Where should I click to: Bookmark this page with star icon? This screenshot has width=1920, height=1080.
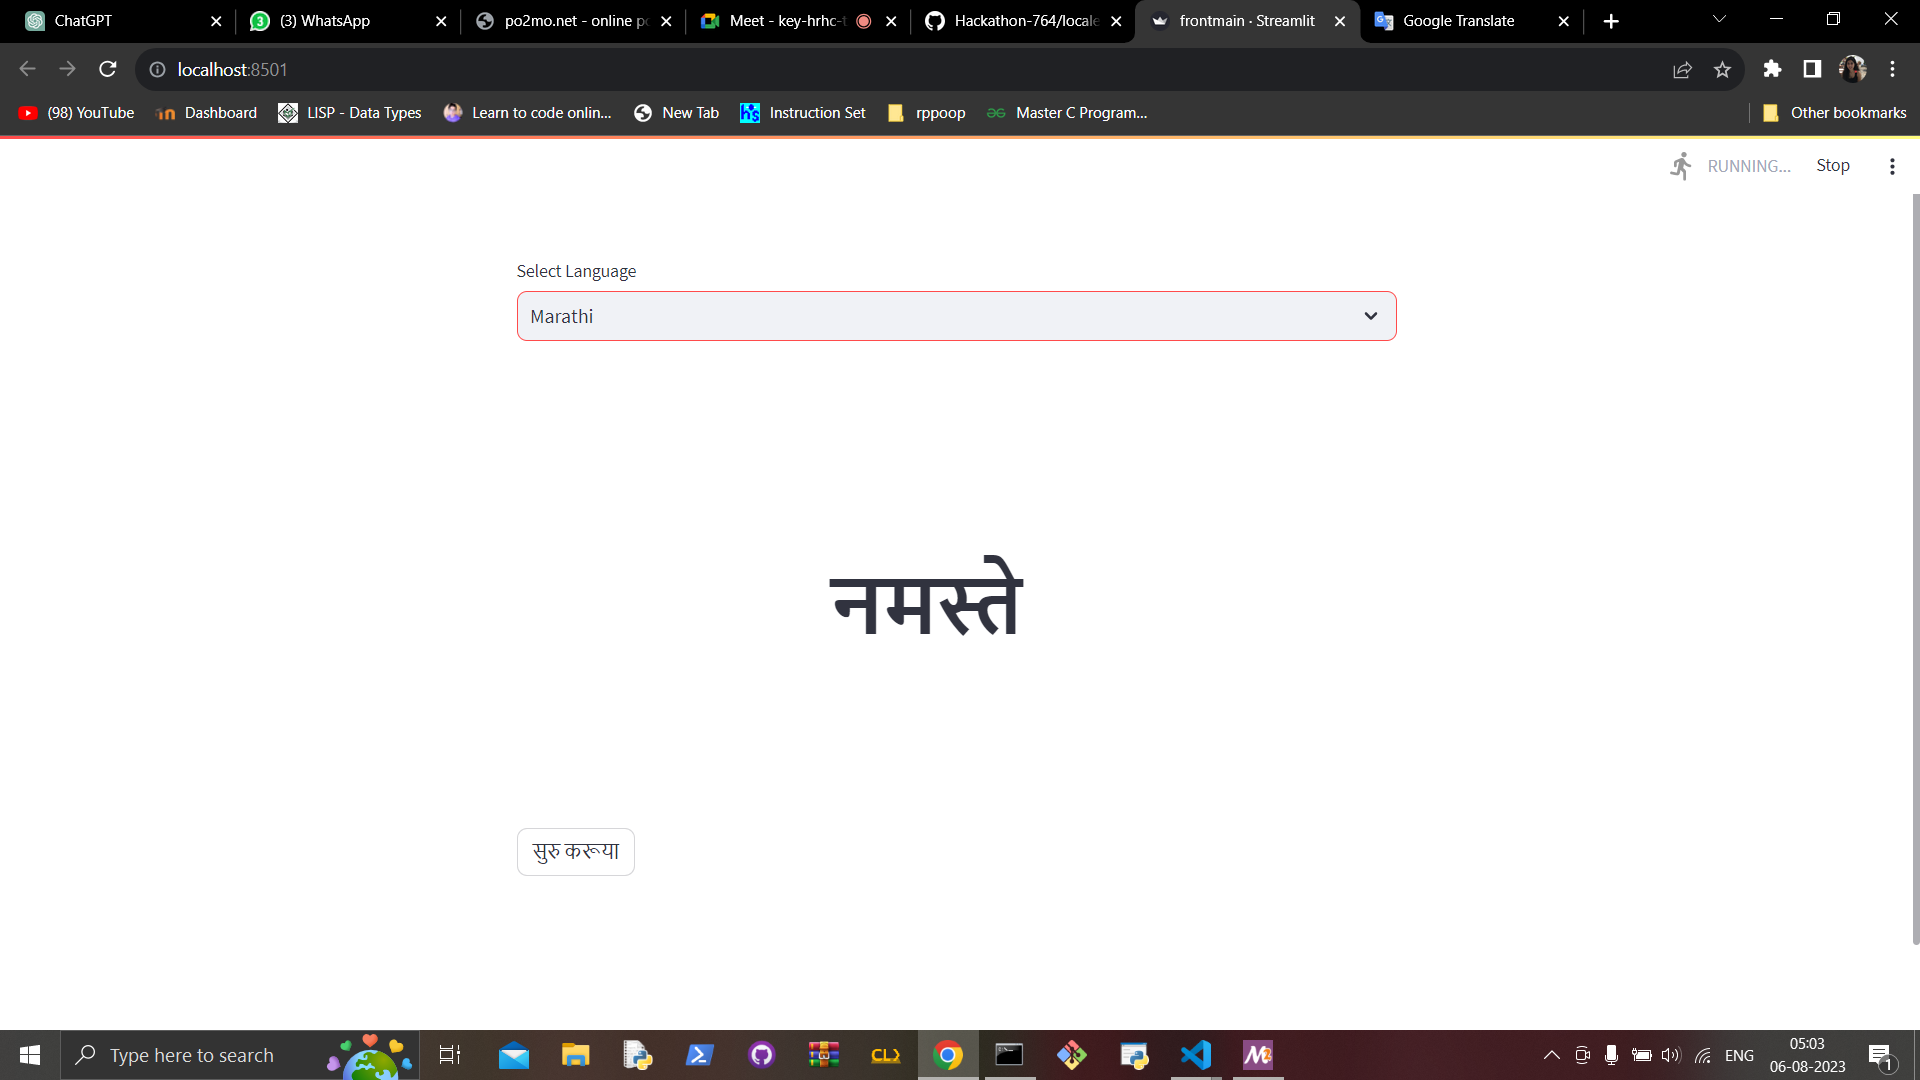point(1722,69)
